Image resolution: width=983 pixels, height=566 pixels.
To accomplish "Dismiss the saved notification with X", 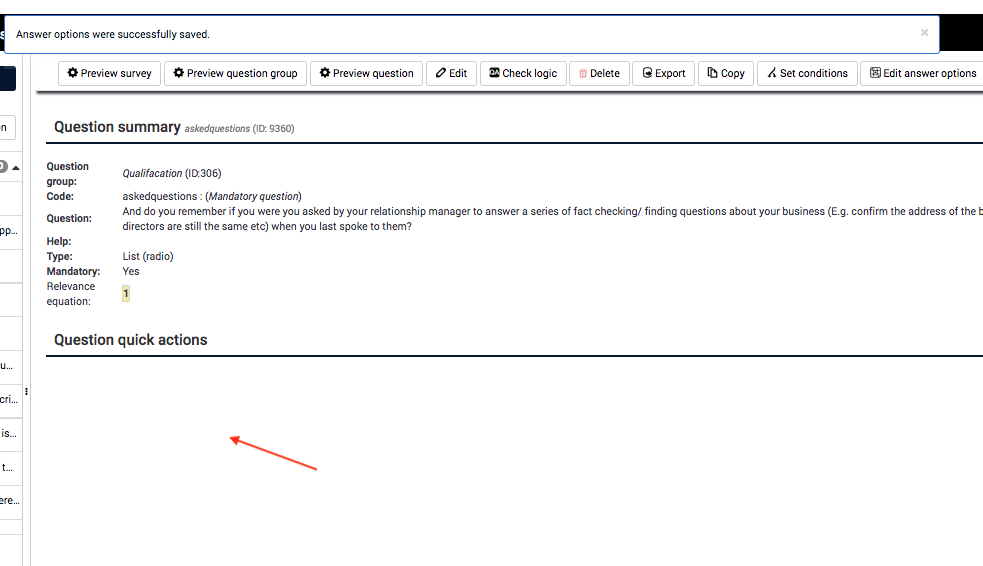I will tap(924, 33).
